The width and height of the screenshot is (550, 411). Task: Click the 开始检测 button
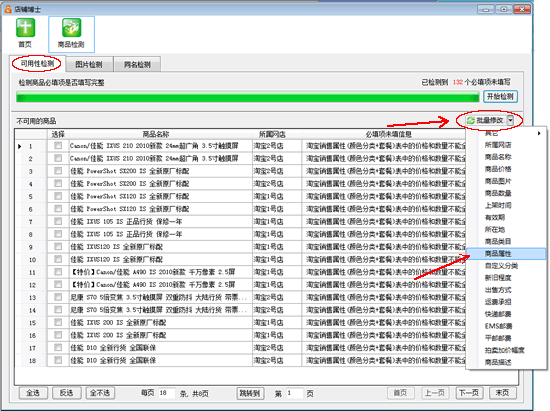pos(500,96)
